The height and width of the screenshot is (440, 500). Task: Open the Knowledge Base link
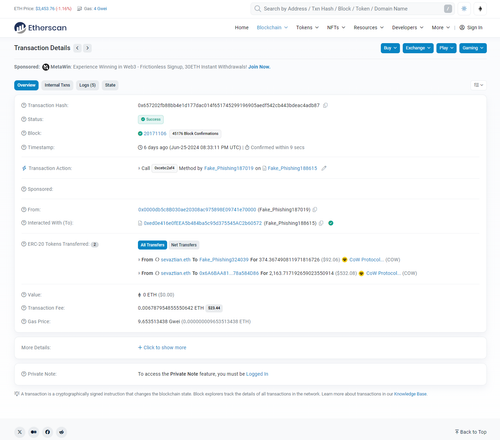point(410,394)
